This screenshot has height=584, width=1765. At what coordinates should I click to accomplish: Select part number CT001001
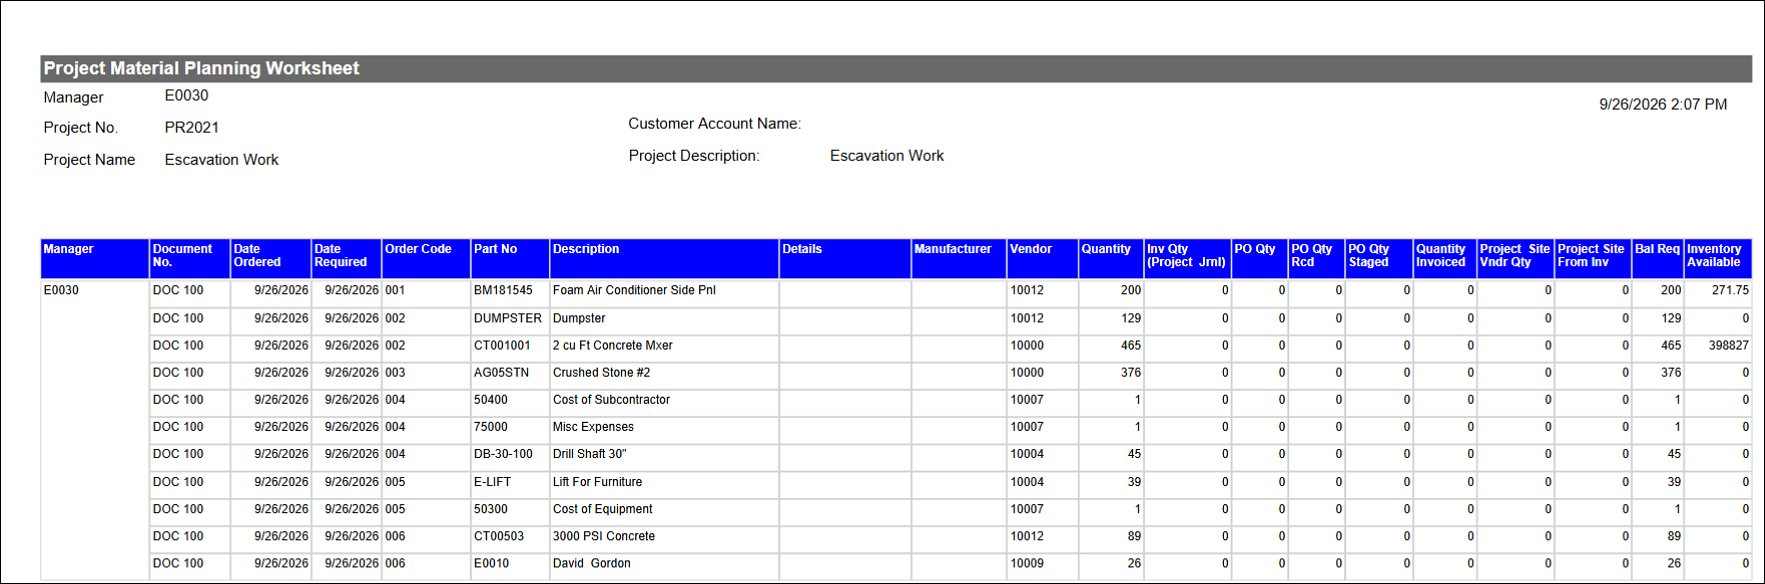coord(502,345)
